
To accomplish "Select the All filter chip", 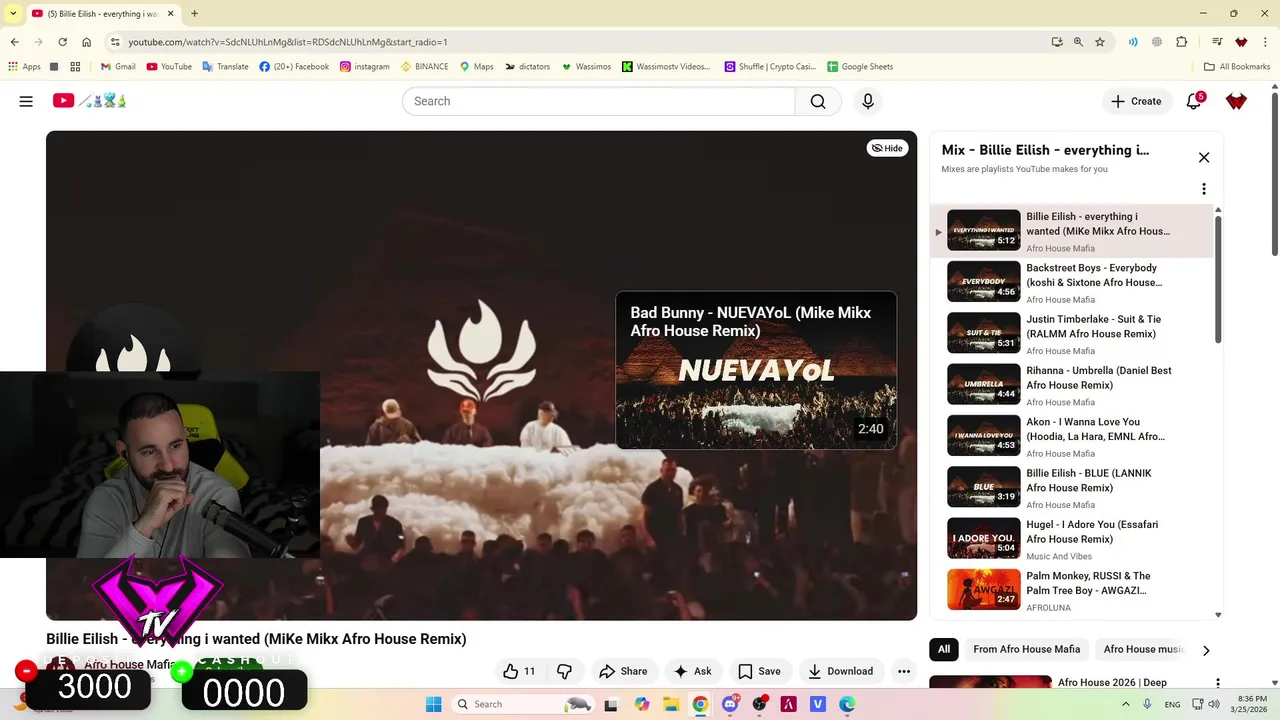I will [x=943, y=649].
